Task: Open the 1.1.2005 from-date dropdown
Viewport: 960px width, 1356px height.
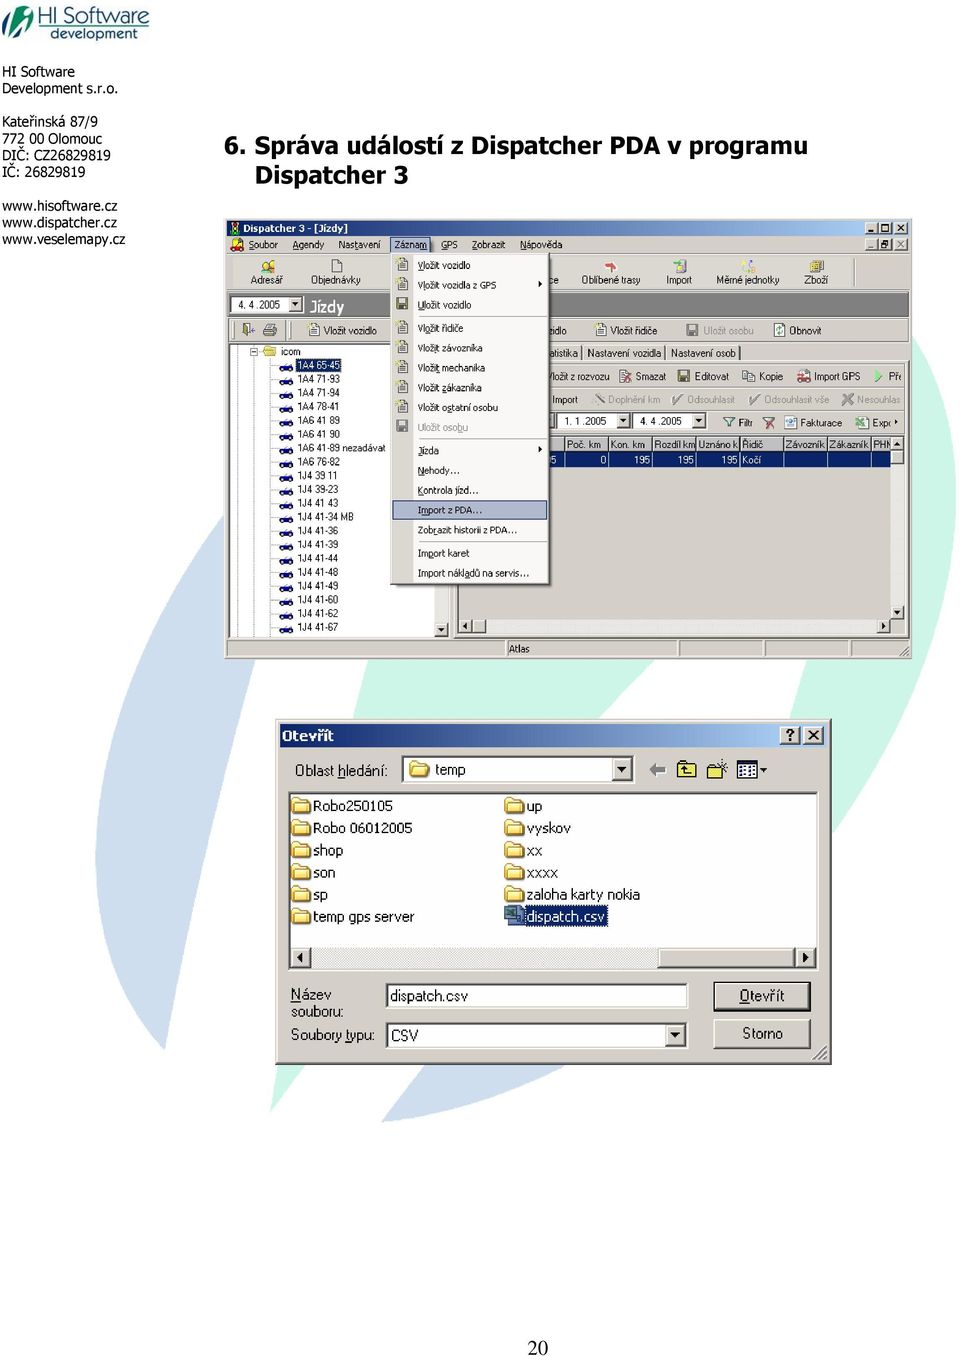Action: 623,421
